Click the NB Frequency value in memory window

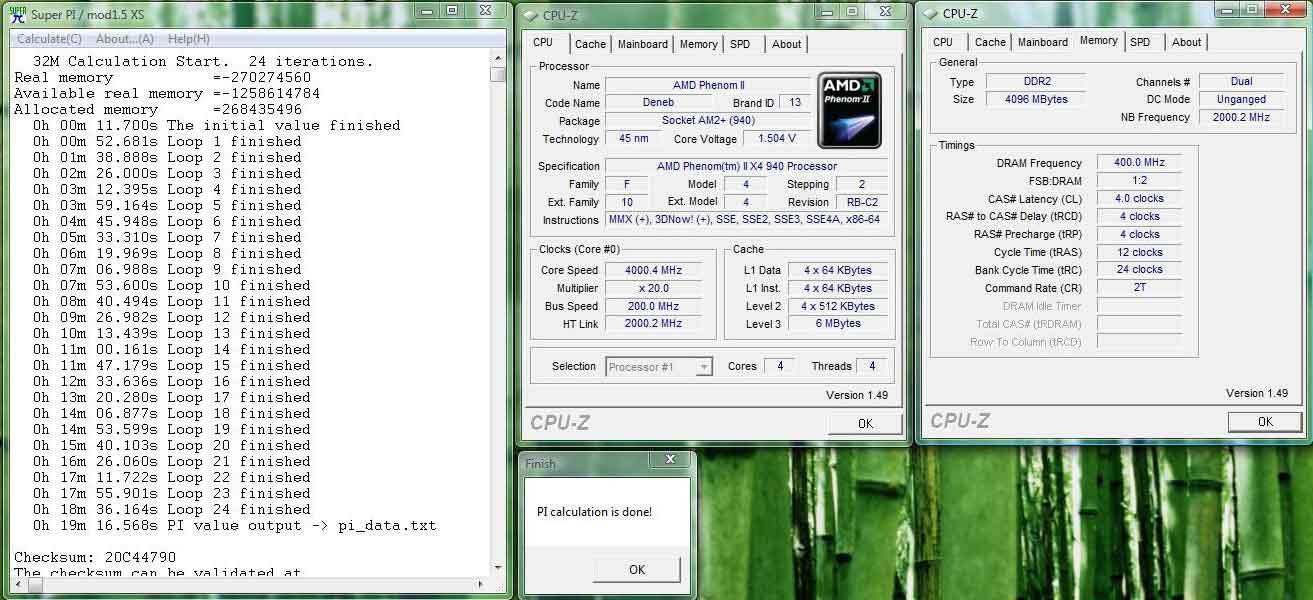[1242, 118]
